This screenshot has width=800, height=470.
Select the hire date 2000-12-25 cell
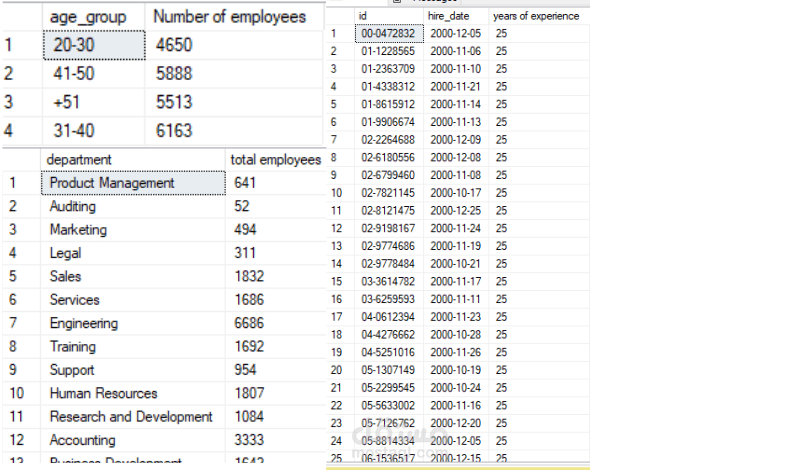456,211
